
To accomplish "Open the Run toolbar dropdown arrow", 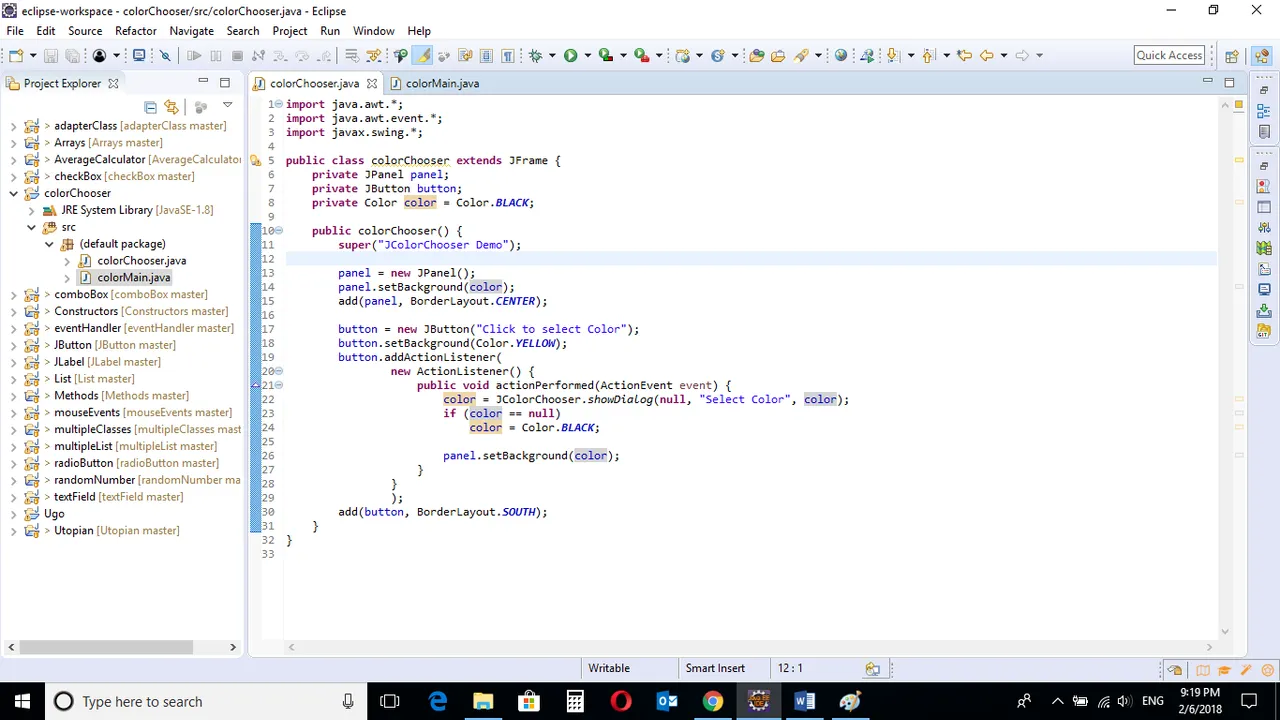I will coord(587,55).
